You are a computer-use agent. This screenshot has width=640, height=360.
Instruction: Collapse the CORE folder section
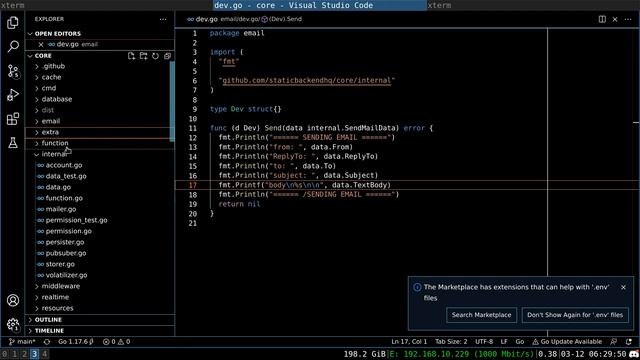(43, 56)
